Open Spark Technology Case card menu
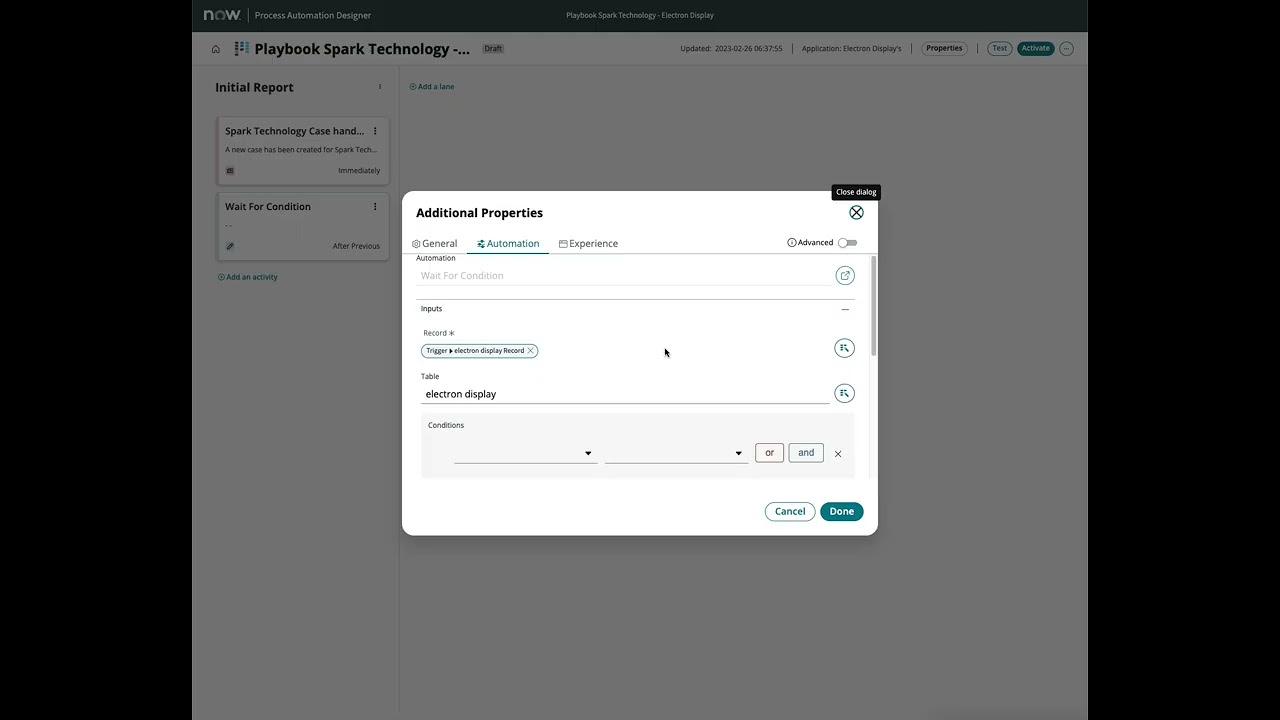1280x720 pixels. pyautogui.click(x=375, y=131)
